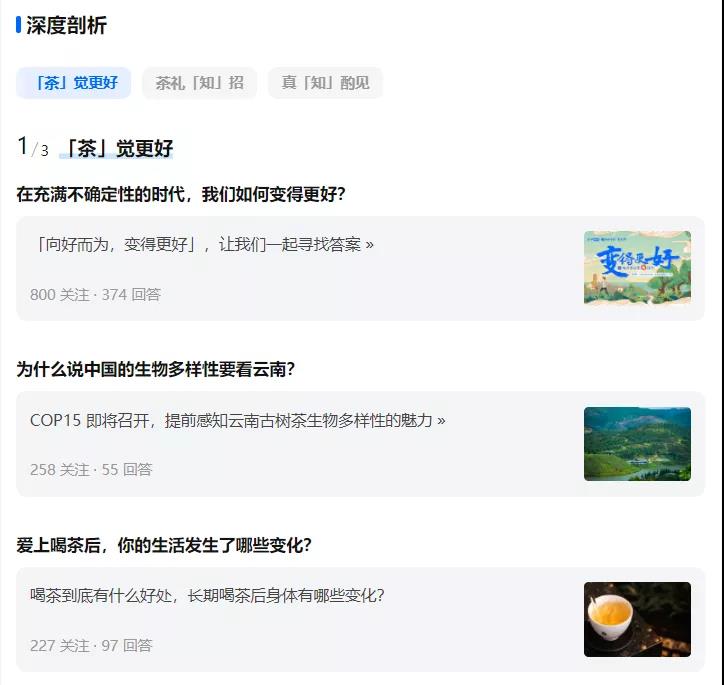Click the 258 关注 follower count
The image size is (724, 685).
(59, 470)
